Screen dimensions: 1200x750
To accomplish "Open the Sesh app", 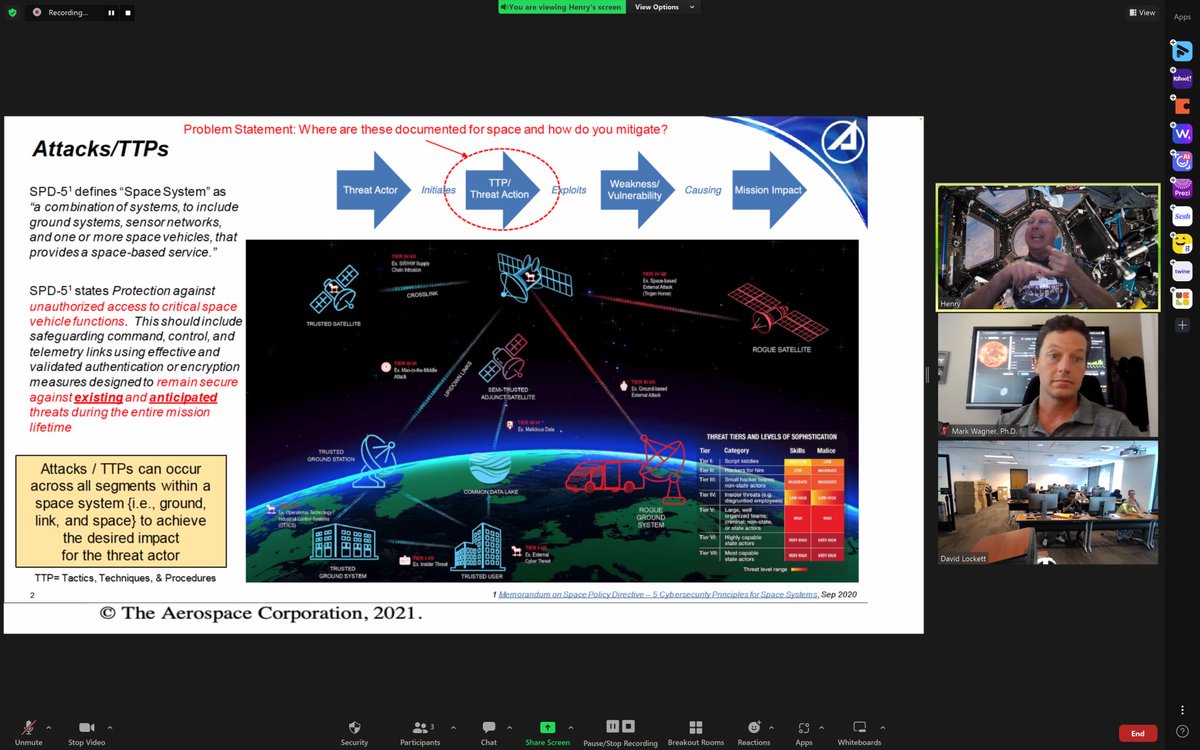I will pos(1182,216).
